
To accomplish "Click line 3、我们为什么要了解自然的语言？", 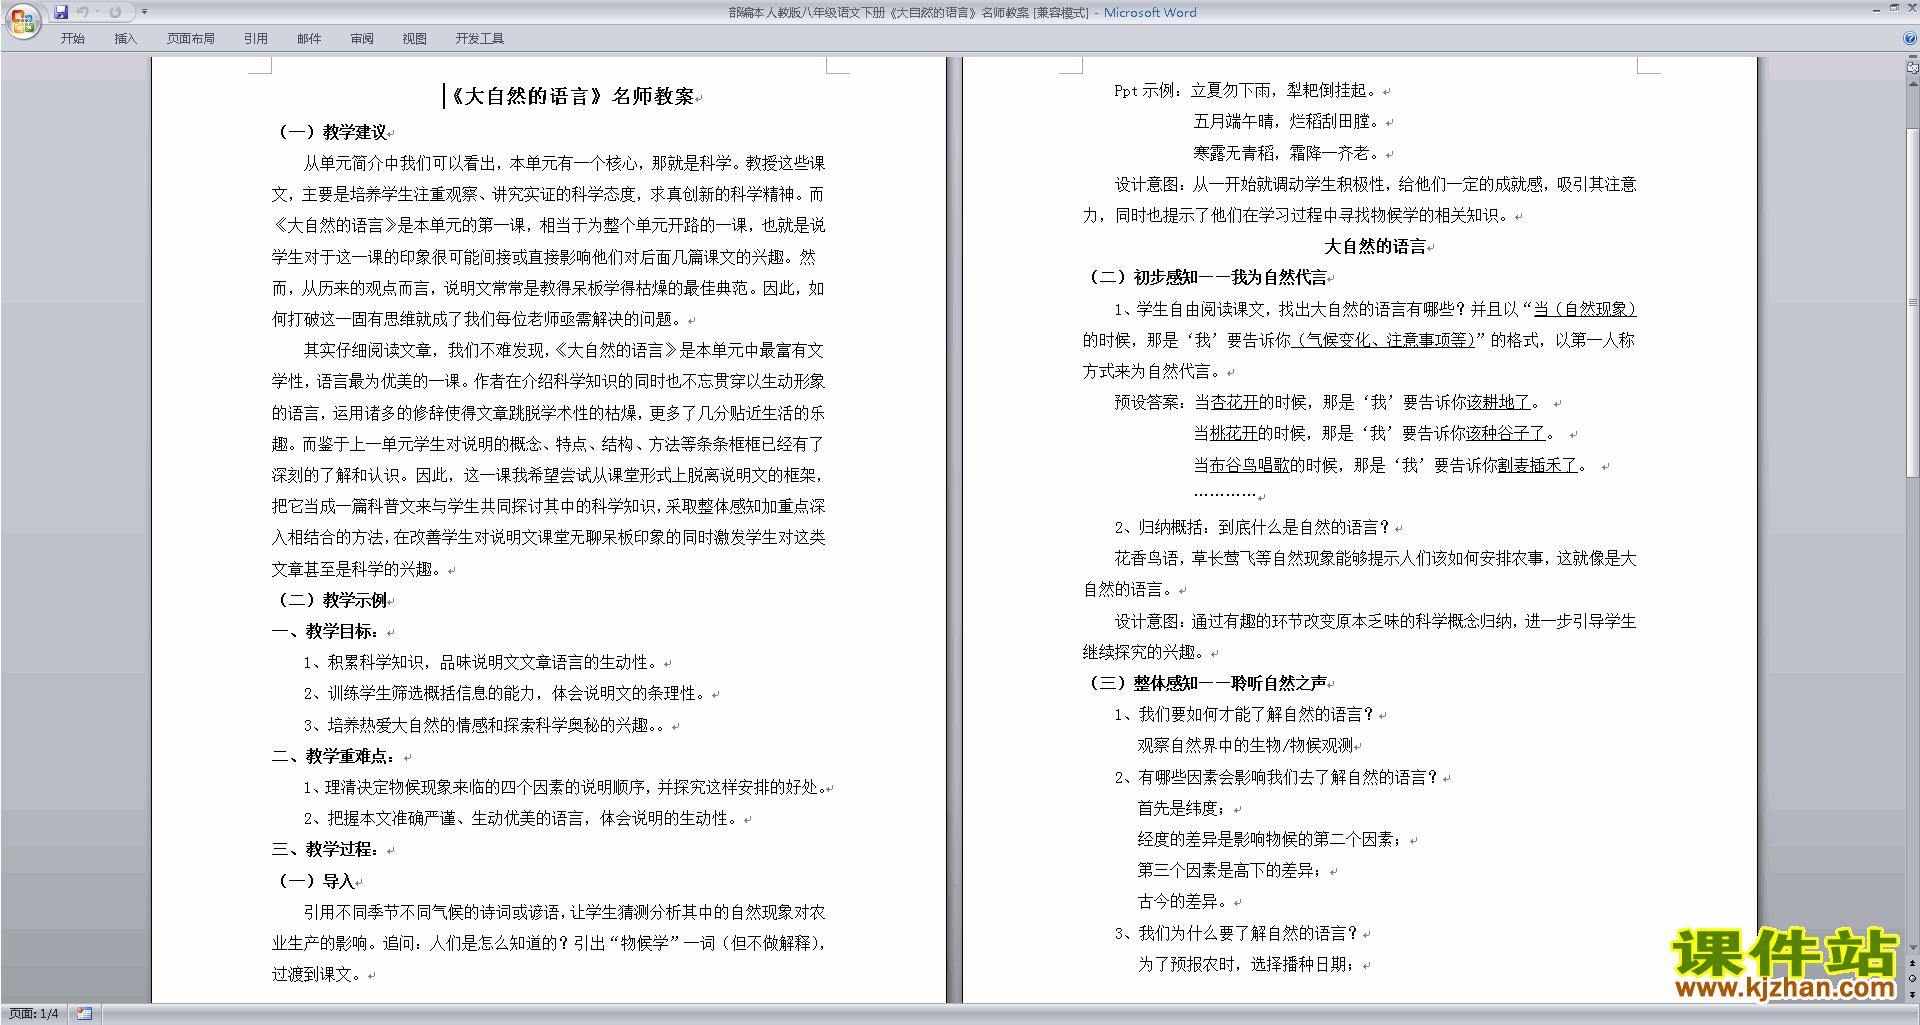I will coord(1236,933).
